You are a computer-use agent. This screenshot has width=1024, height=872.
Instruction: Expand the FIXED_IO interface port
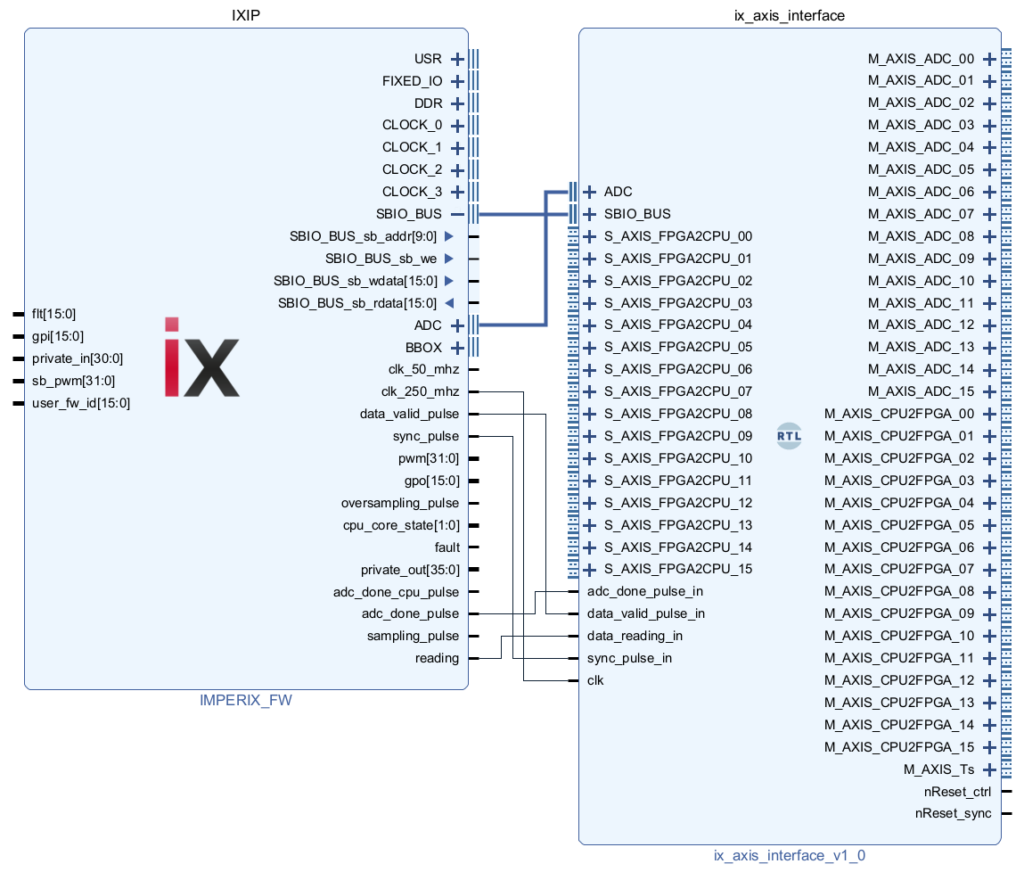(457, 81)
